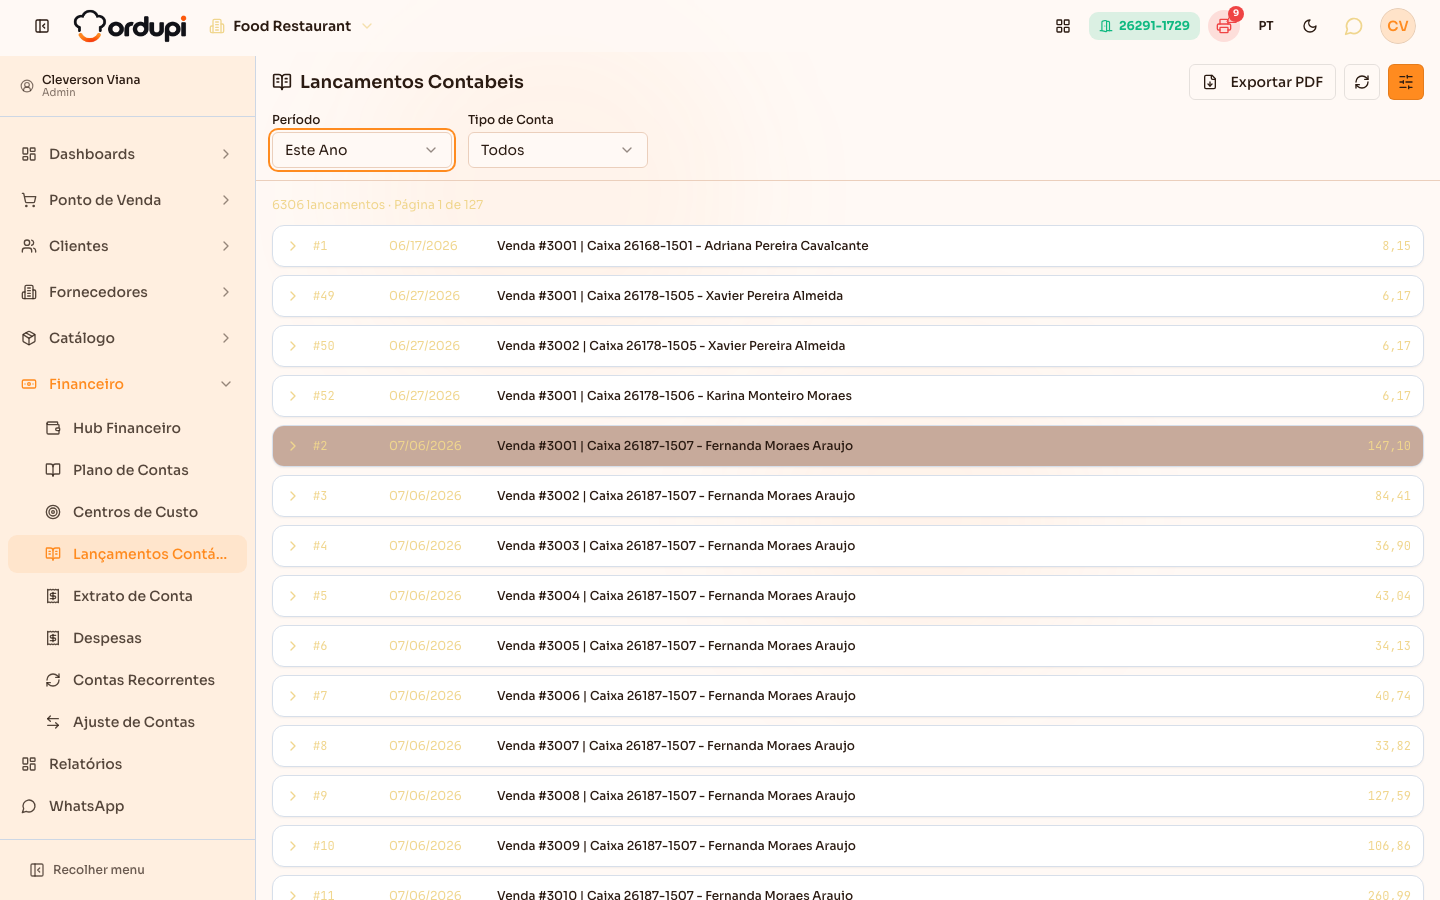Open Contas Recorrentes
1440x900 pixels.
pos(128,680)
